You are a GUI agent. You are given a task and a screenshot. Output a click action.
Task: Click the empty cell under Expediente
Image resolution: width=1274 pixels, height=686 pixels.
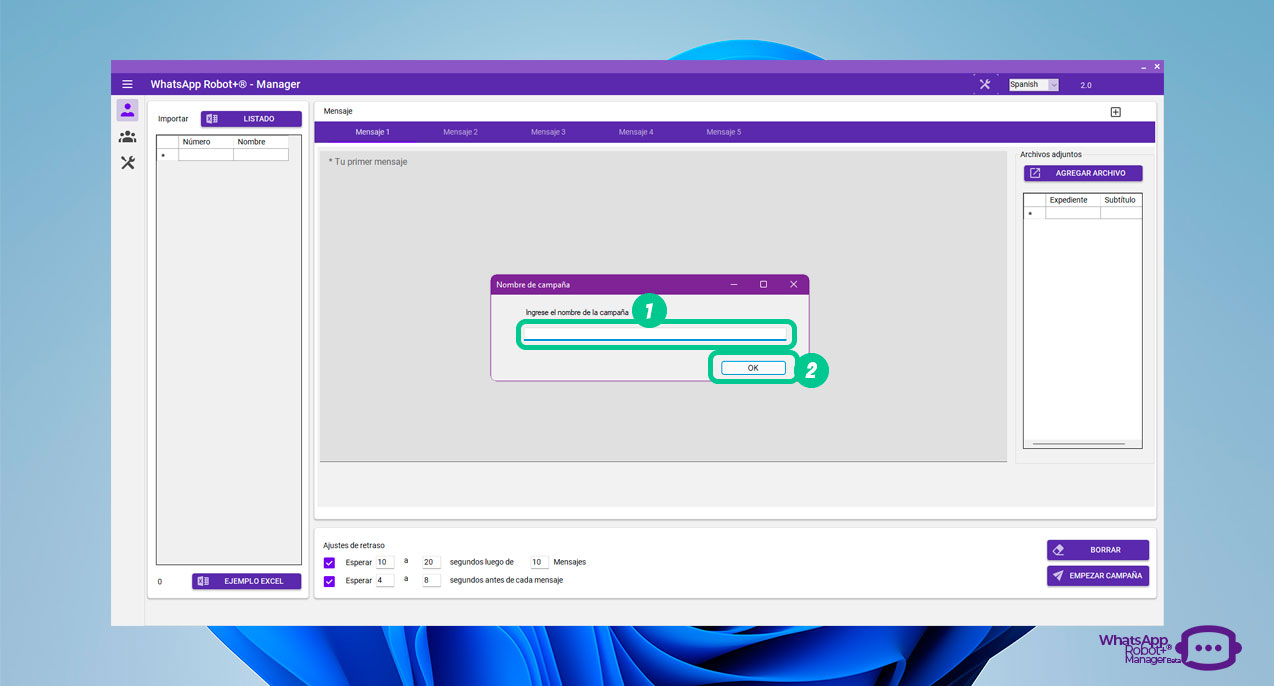coord(1073,213)
